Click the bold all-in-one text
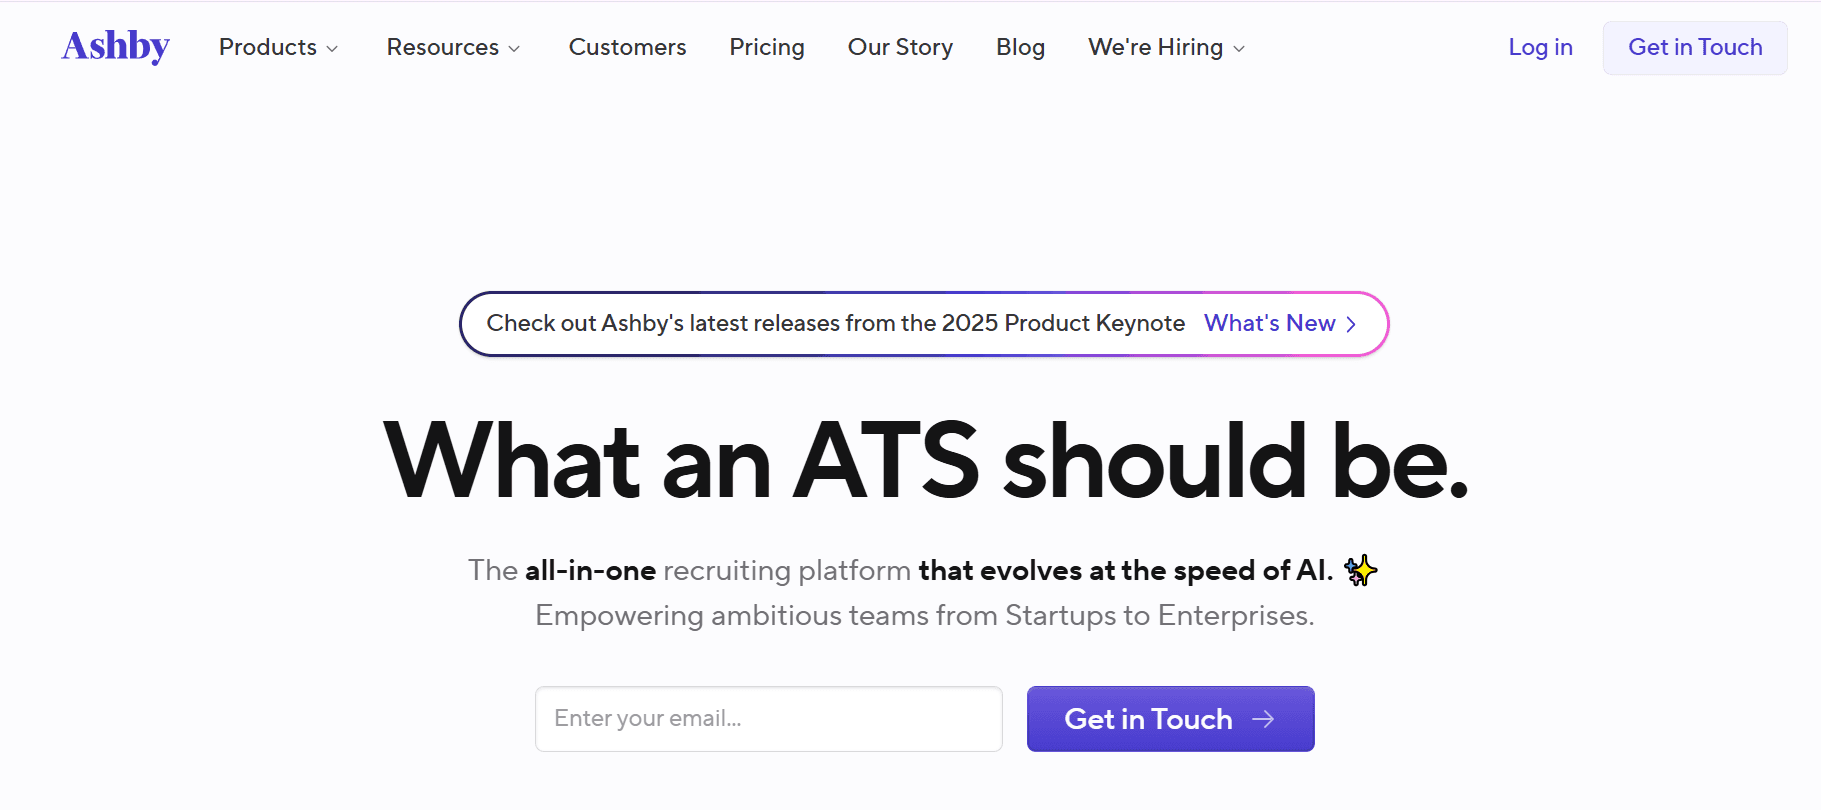Image resolution: width=1821 pixels, height=810 pixels. tap(590, 570)
